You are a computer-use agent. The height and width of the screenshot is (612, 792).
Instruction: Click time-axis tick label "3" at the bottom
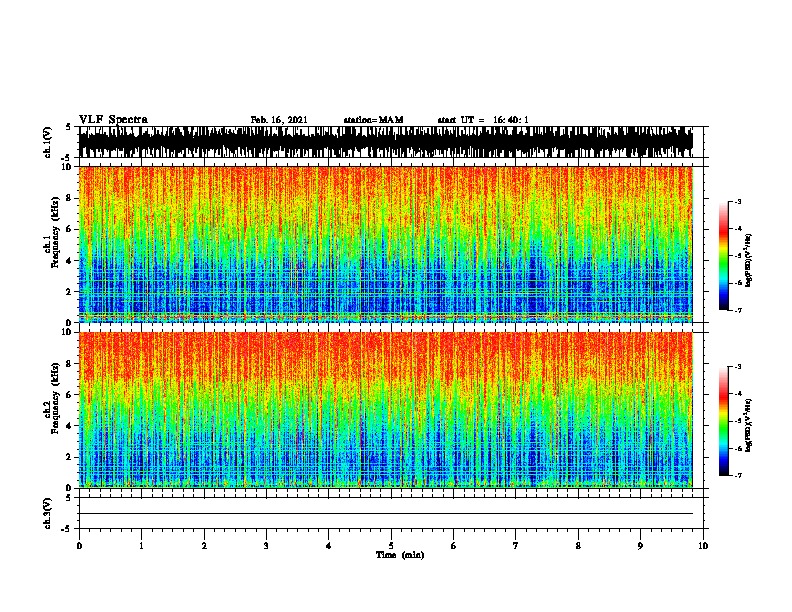[266, 546]
